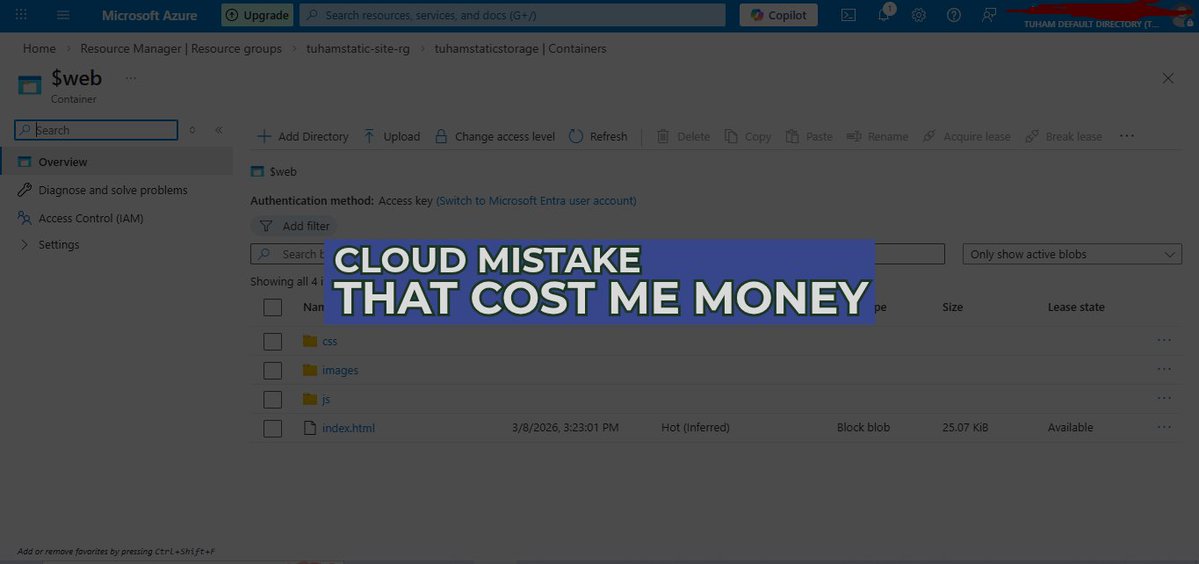
Task: Click the Paste toolbar item
Action: click(x=808, y=137)
